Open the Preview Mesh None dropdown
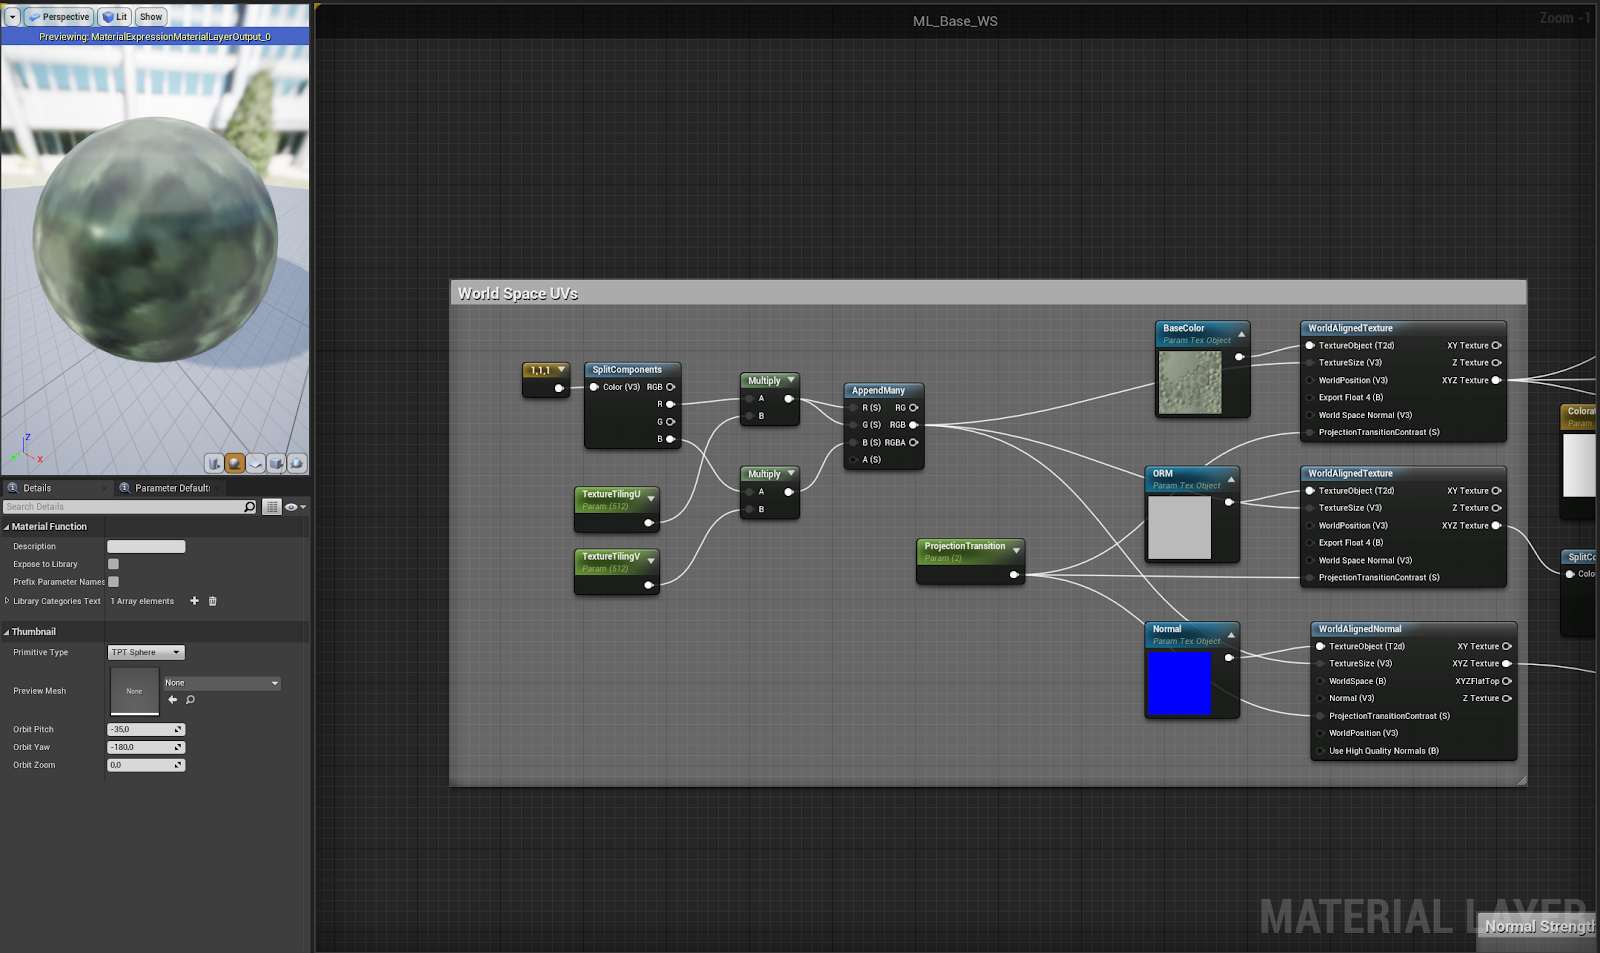Viewport: 1600px width, 953px height. click(x=222, y=683)
